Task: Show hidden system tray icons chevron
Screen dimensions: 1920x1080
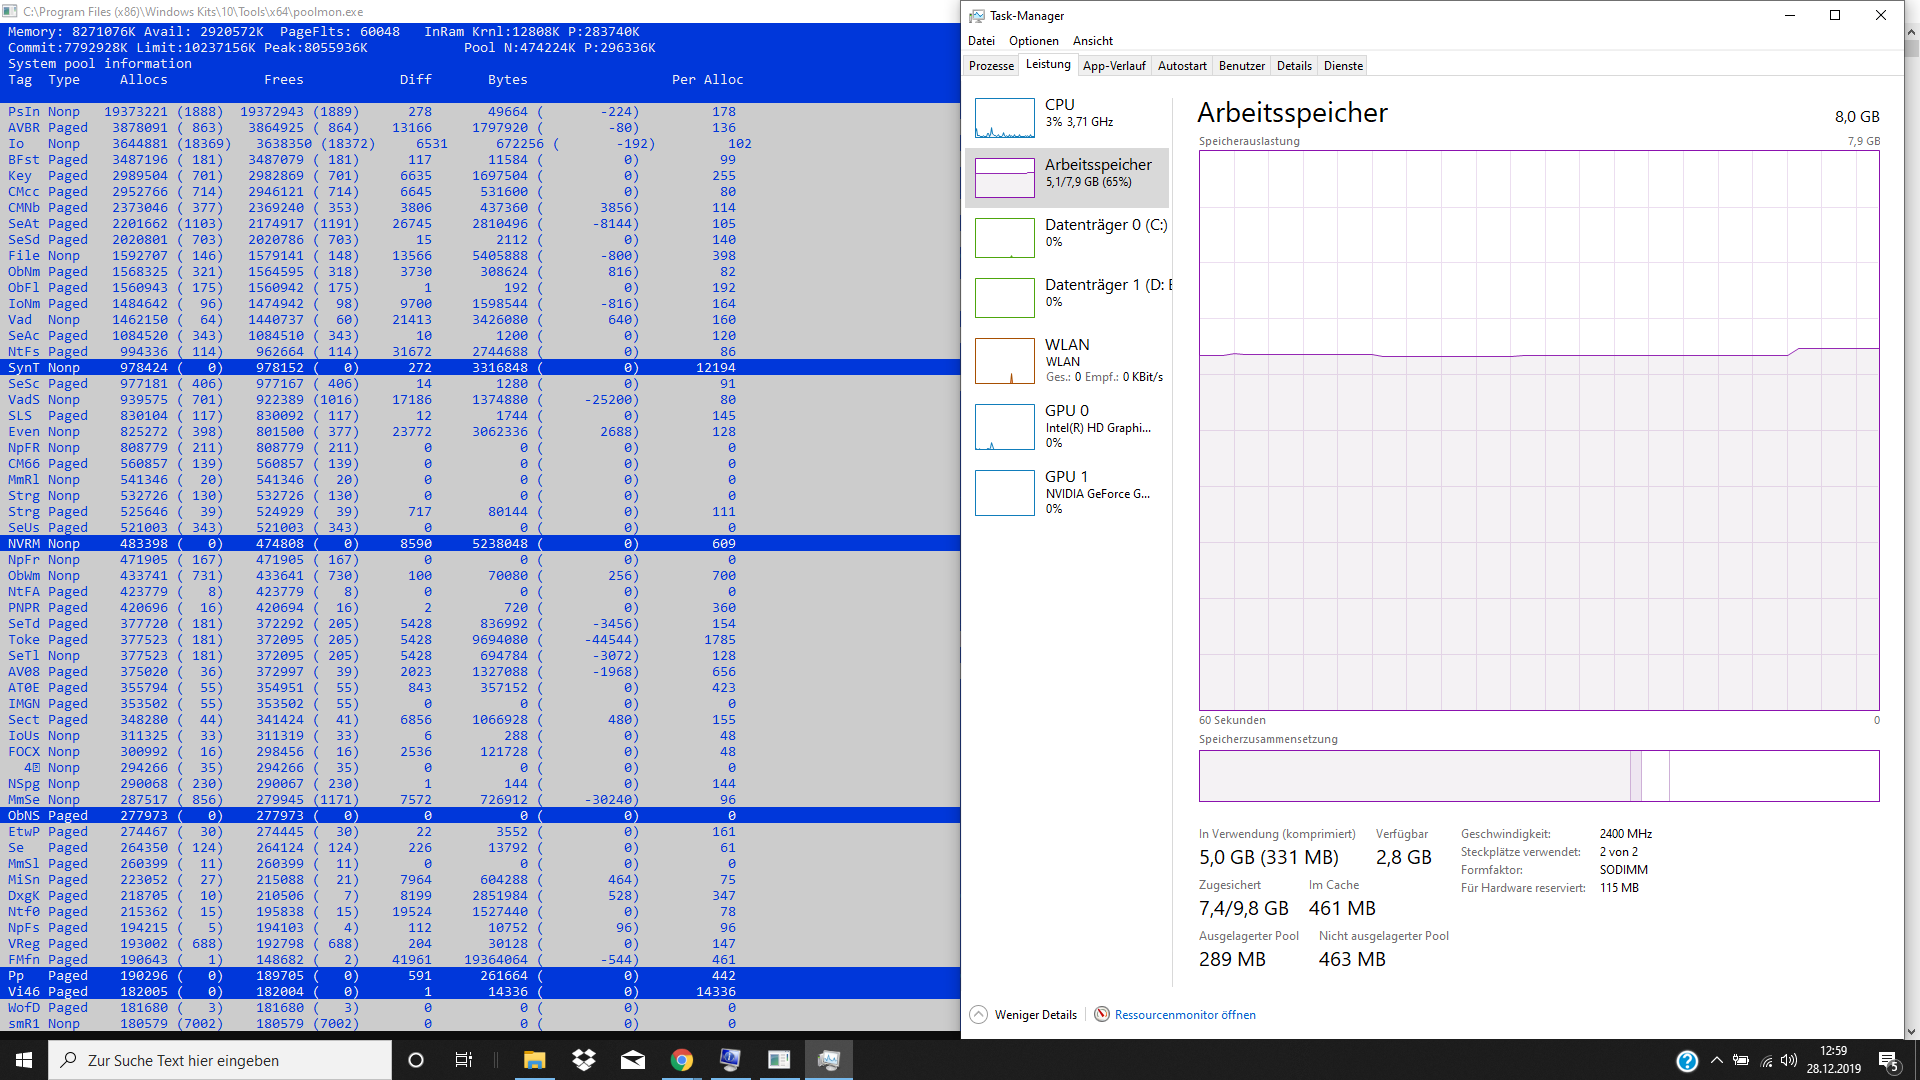Action: (x=1716, y=1060)
